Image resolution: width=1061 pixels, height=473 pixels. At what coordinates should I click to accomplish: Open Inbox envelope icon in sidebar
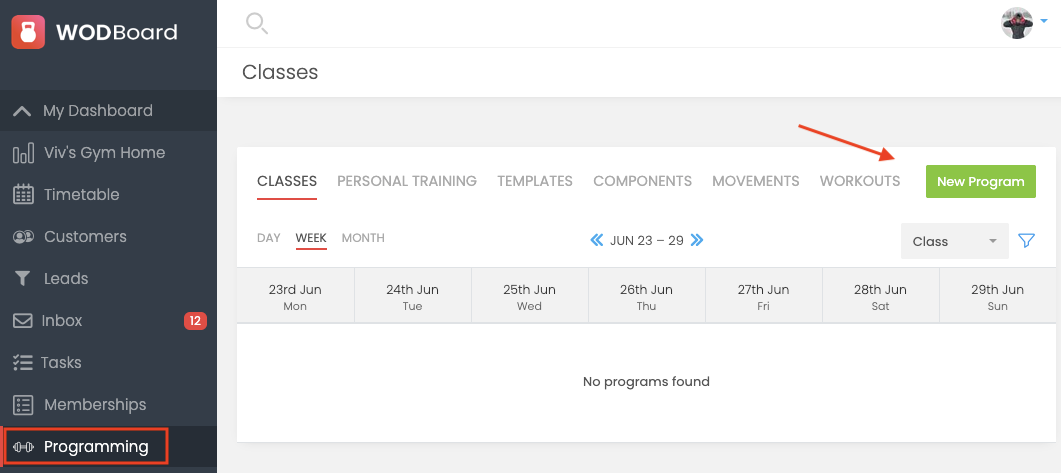pyautogui.click(x=23, y=320)
